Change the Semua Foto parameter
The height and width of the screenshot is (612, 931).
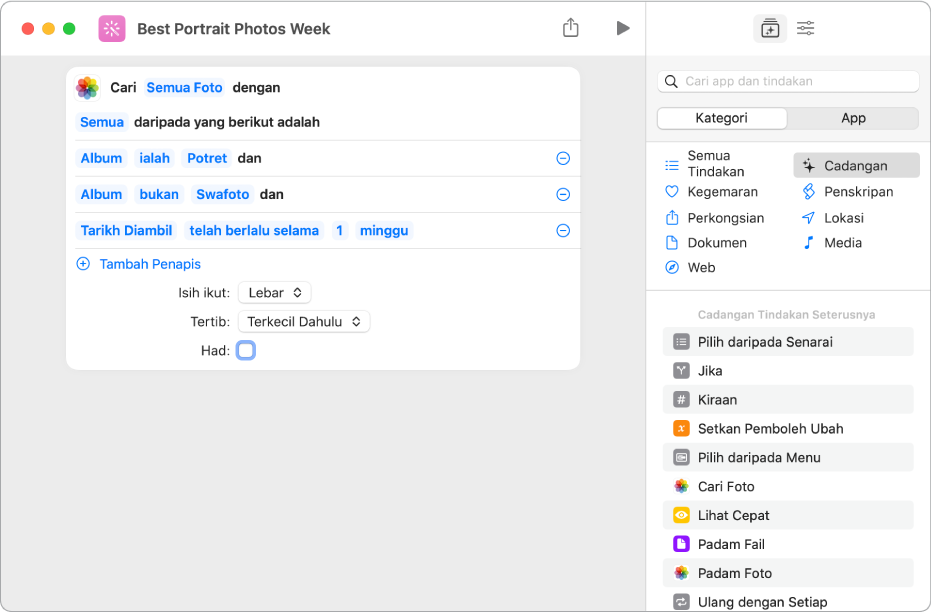184,88
